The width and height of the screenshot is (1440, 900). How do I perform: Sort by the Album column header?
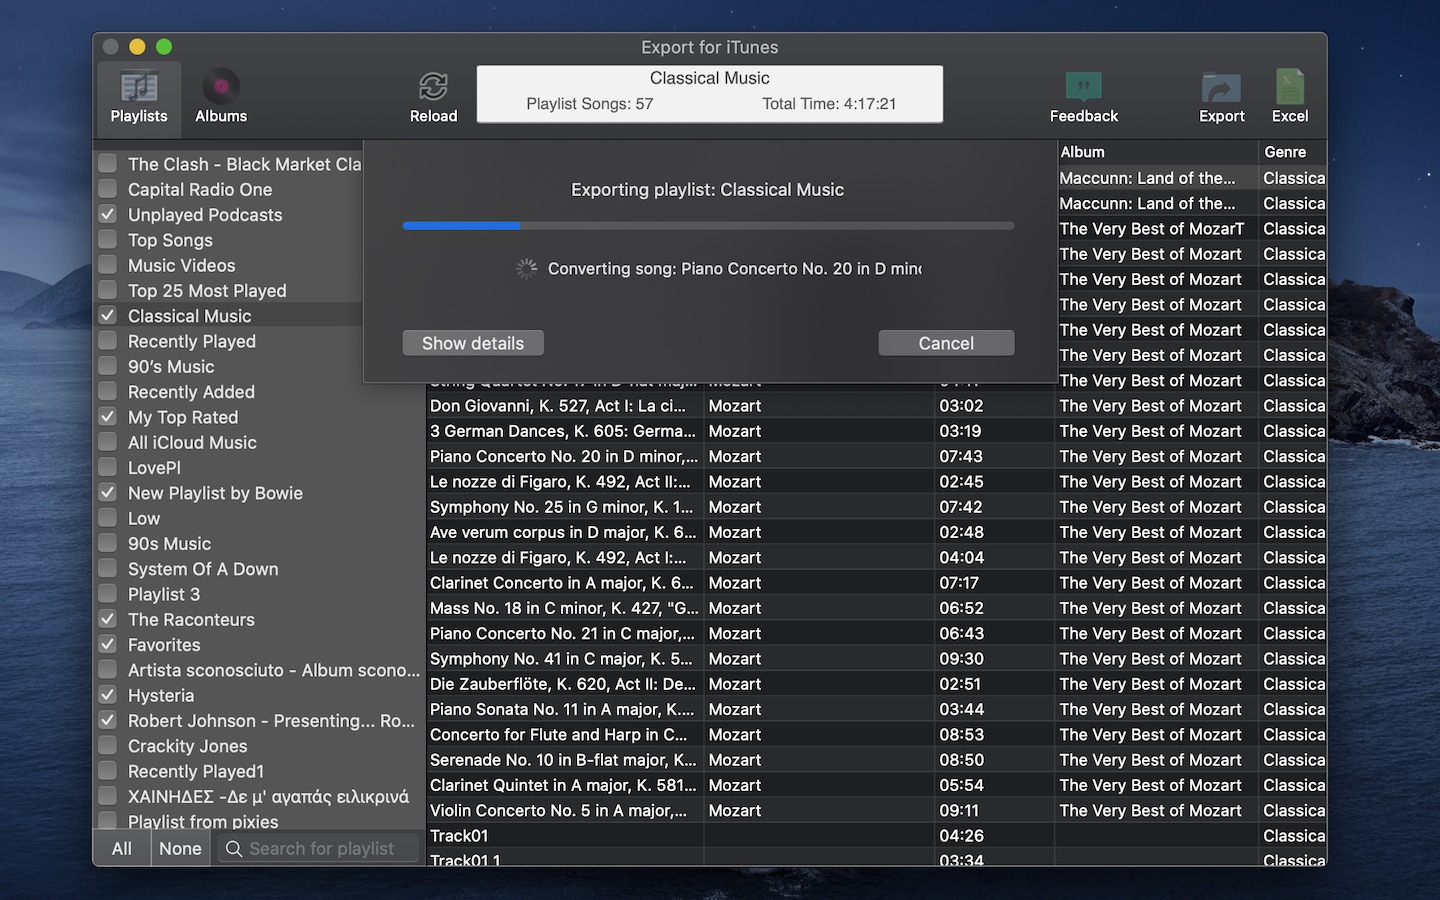click(x=1157, y=152)
